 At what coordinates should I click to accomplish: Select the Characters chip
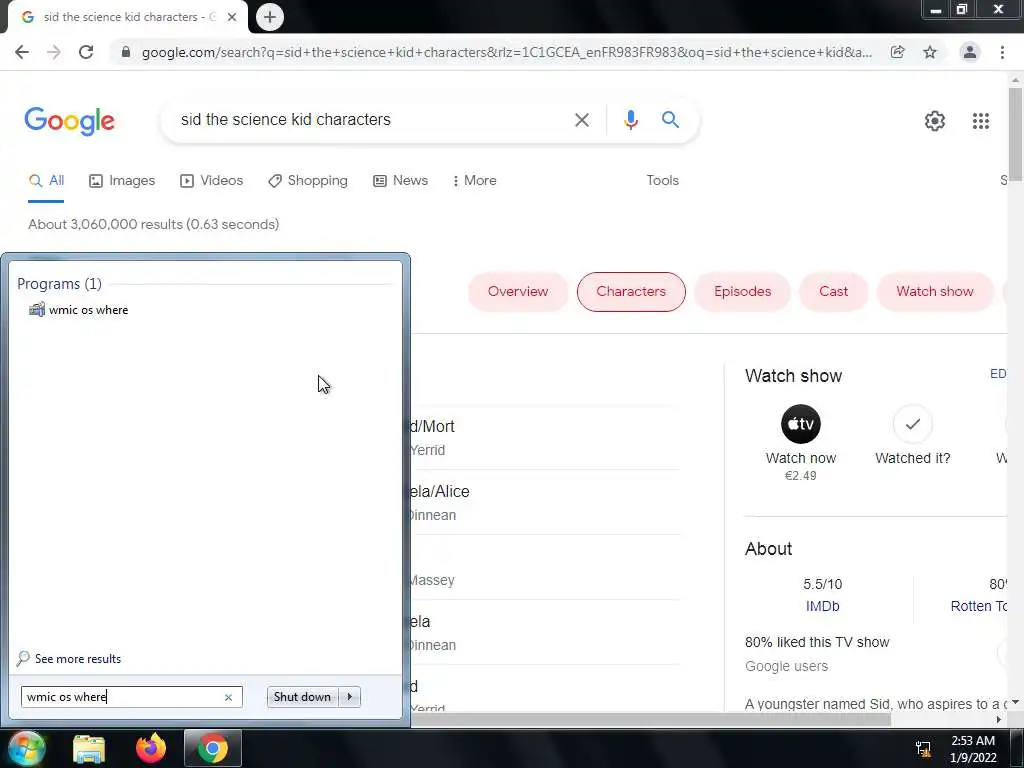click(x=631, y=292)
